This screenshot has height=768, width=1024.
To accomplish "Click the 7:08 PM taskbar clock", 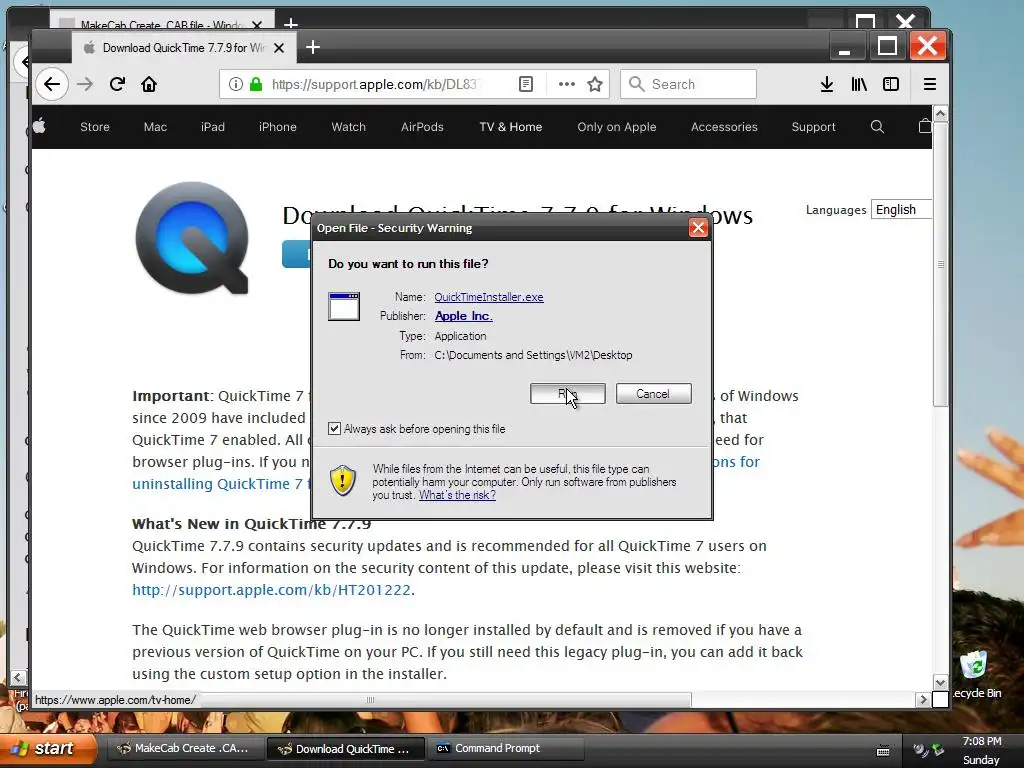I will 982,741.
